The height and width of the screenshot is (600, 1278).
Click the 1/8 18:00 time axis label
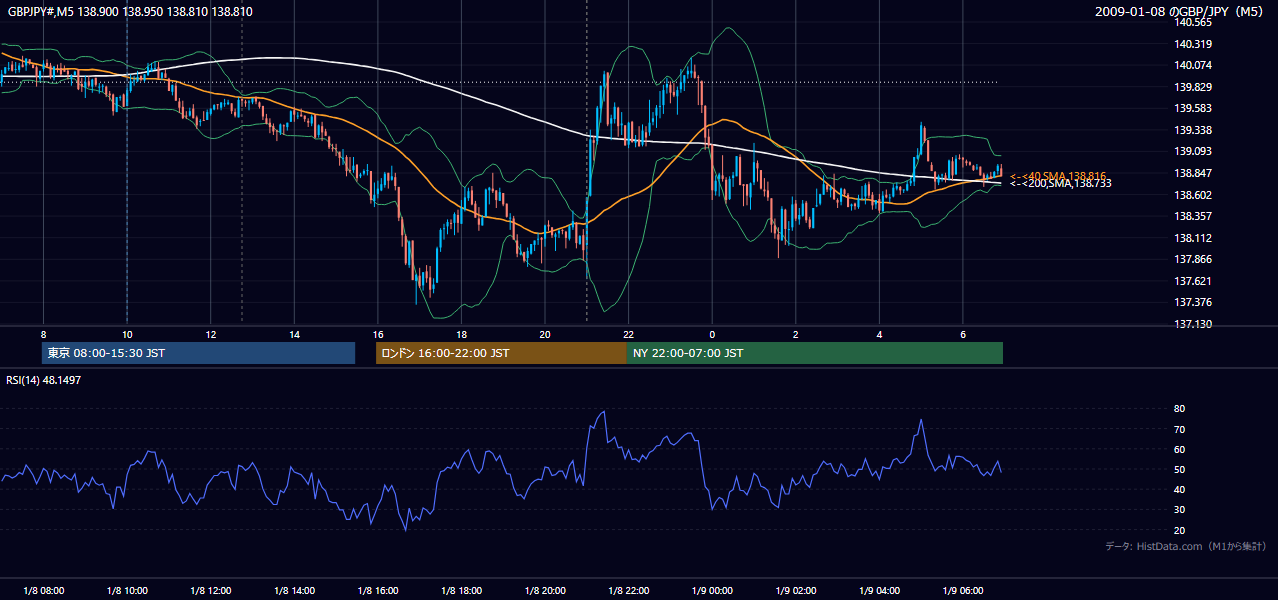(x=461, y=591)
